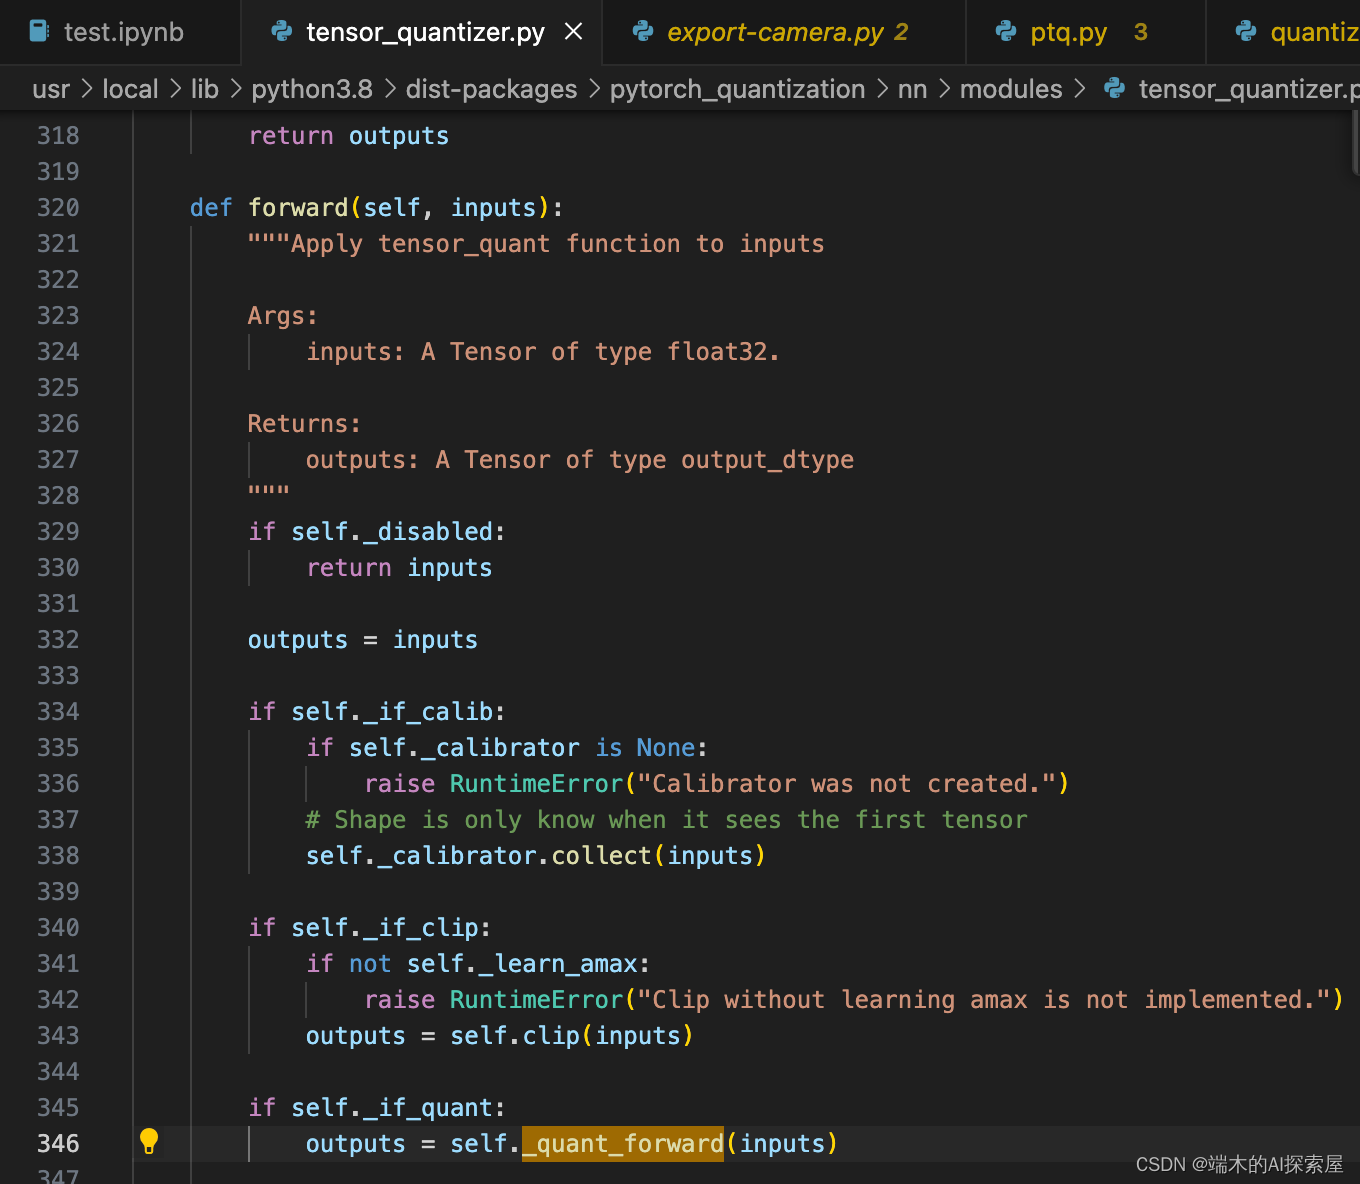Click Python icon on tensor_quantizer.py tab
This screenshot has width=1360, height=1184.
coord(282,32)
